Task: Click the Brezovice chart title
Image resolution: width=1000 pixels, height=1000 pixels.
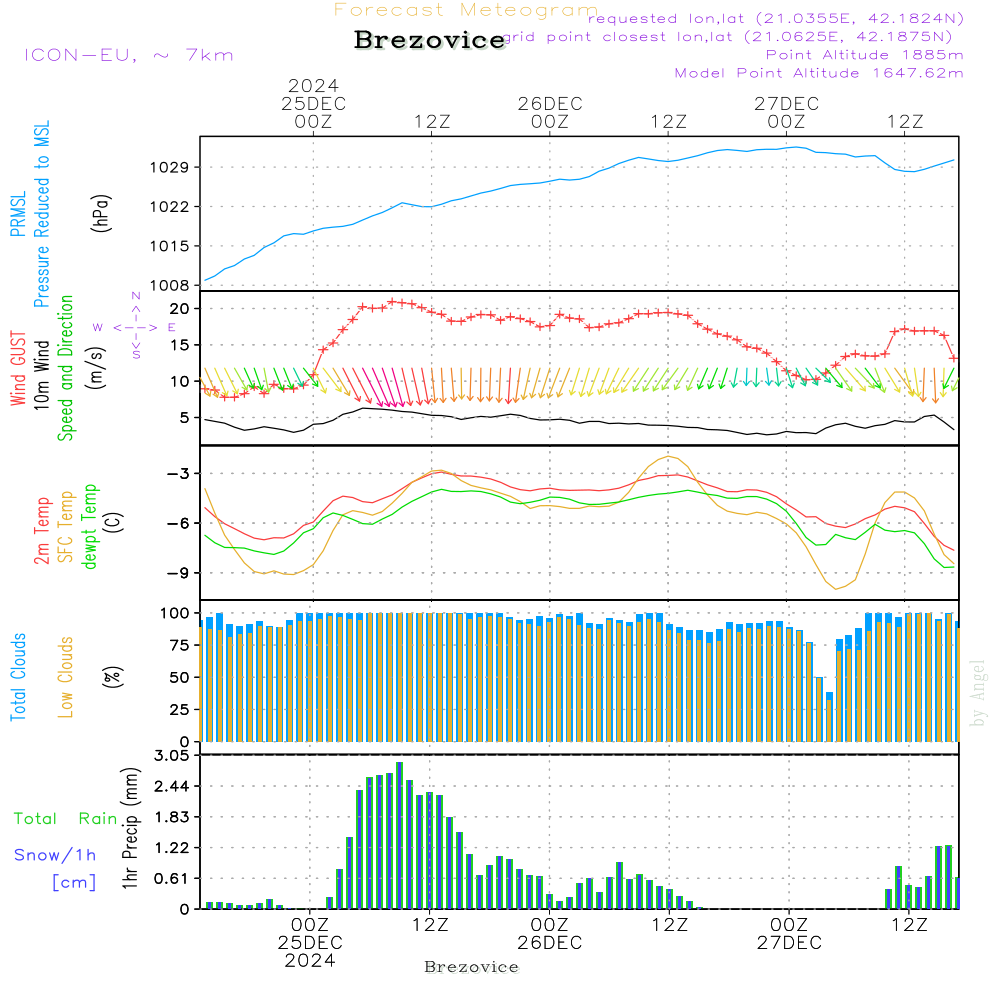Action: tap(430, 40)
